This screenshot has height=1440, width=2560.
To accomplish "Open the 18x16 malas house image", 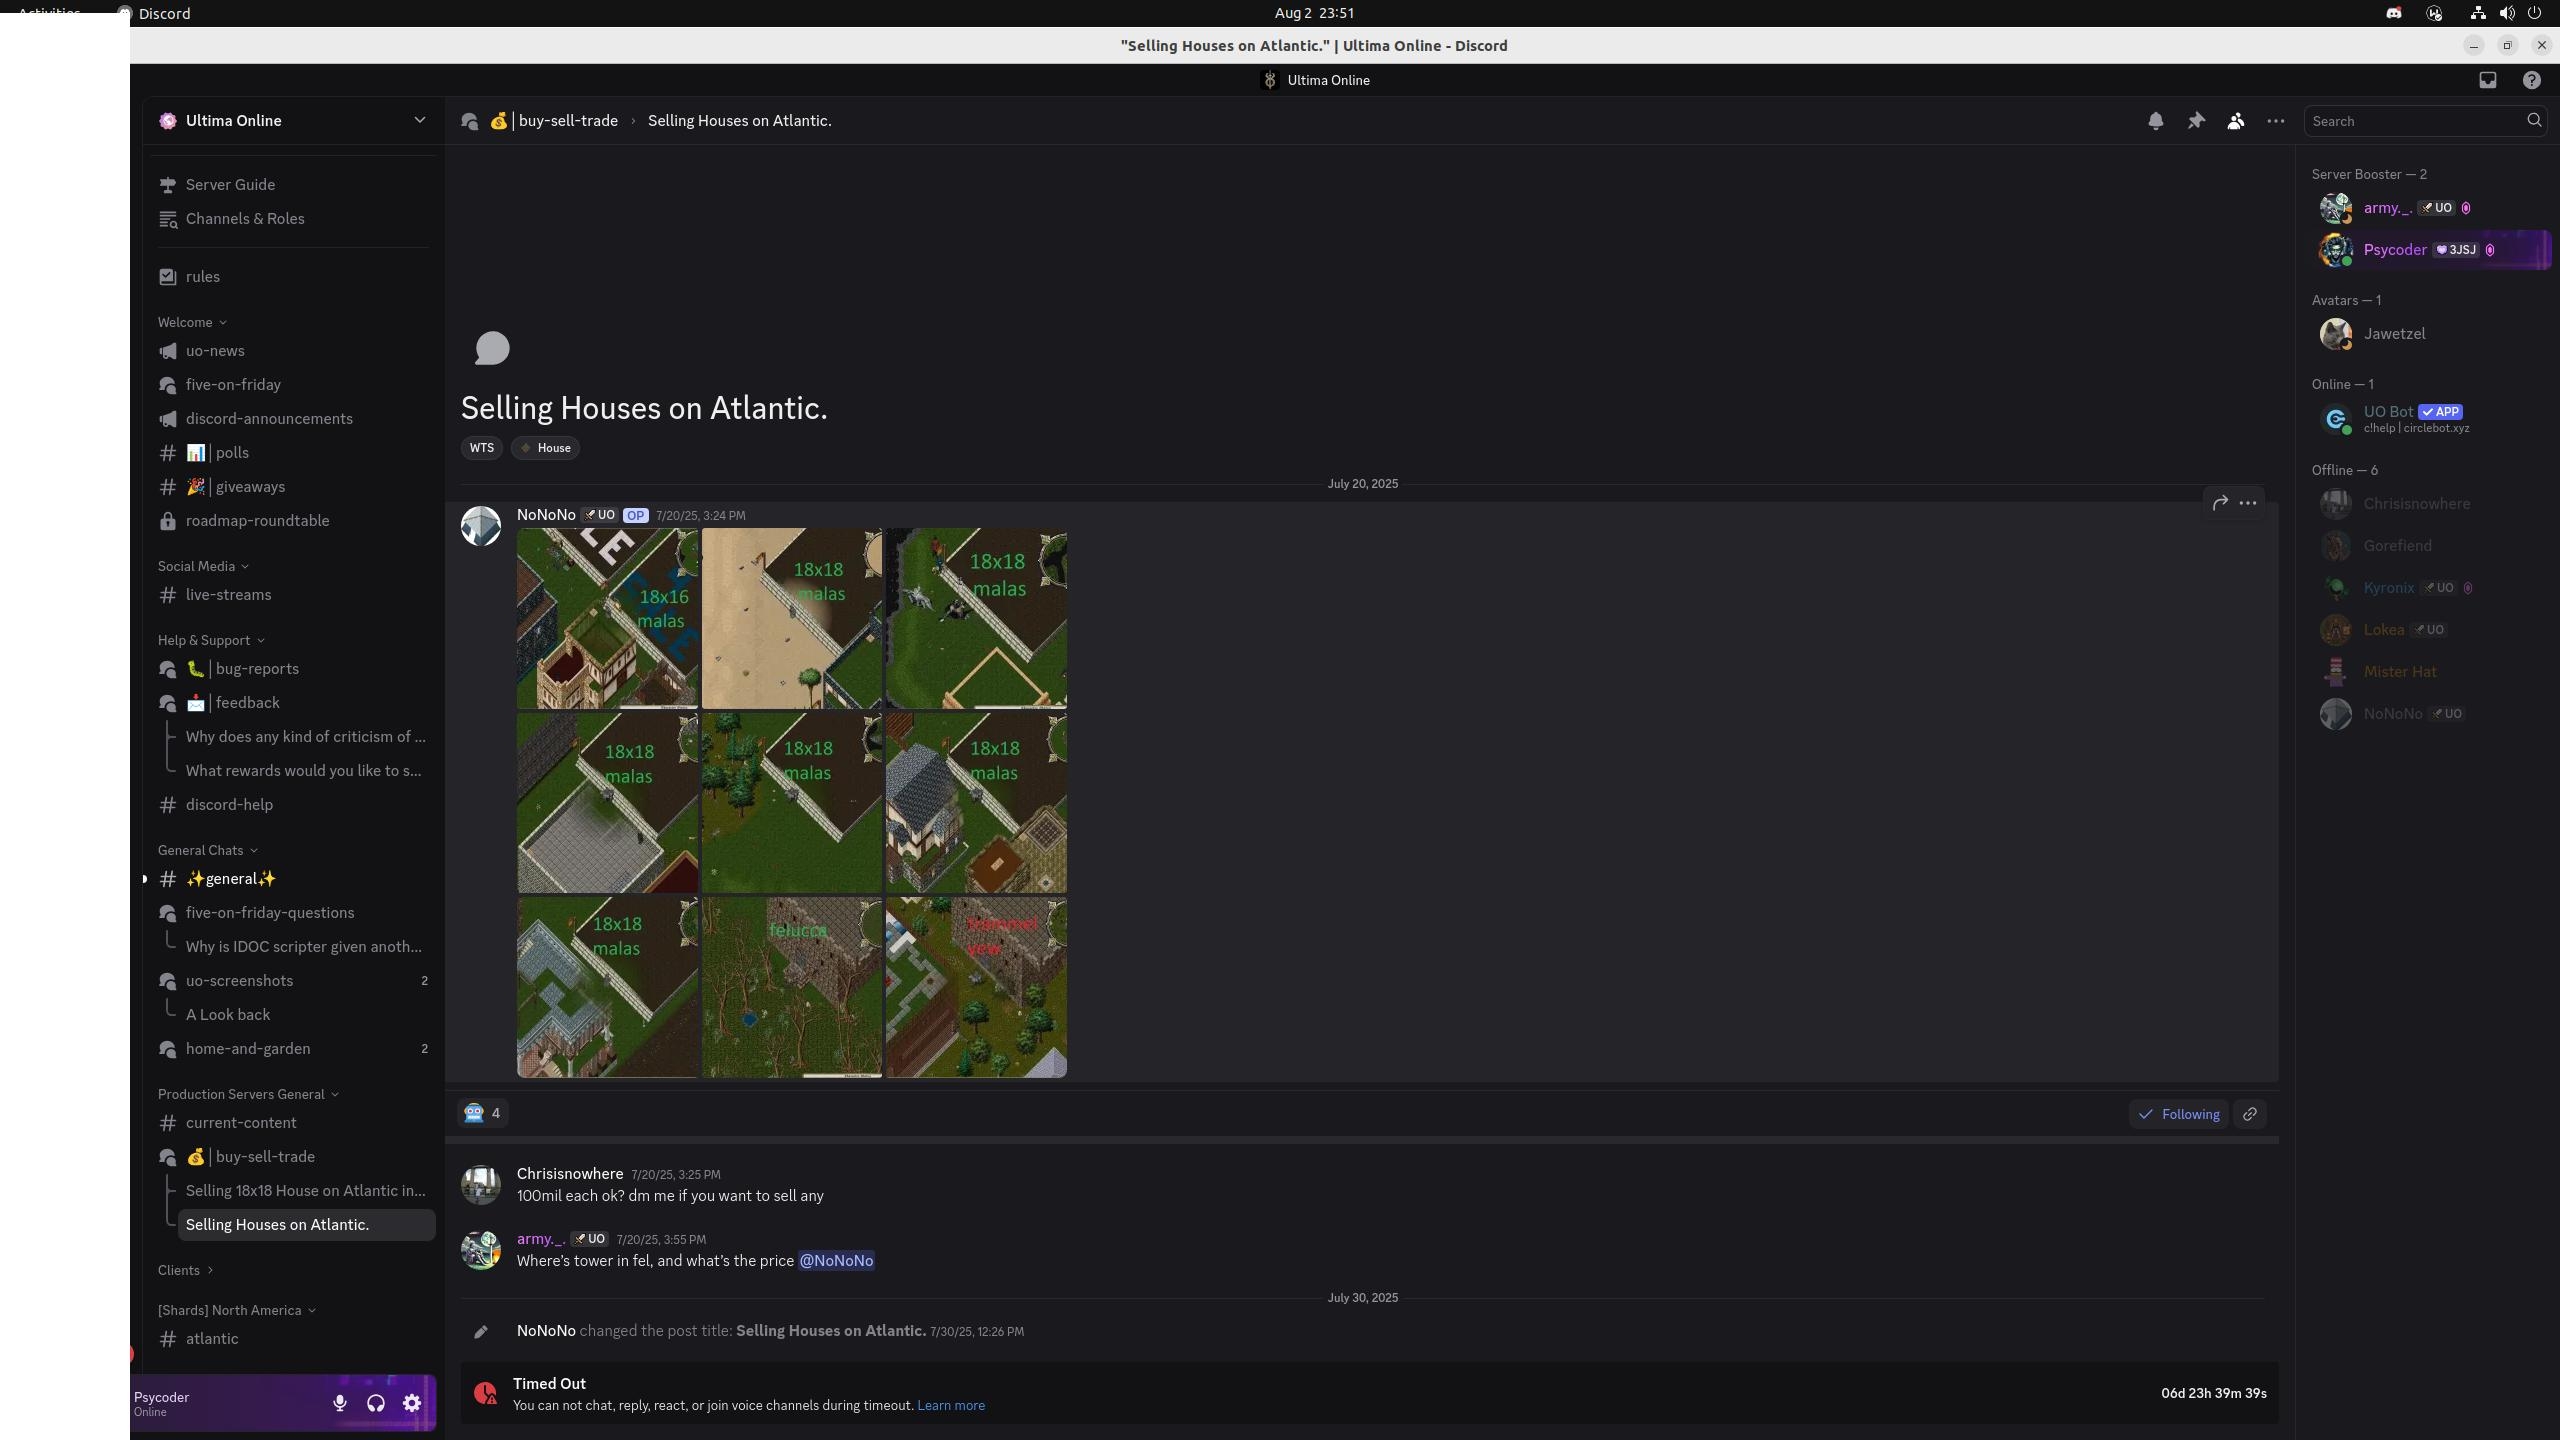I will (607, 619).
